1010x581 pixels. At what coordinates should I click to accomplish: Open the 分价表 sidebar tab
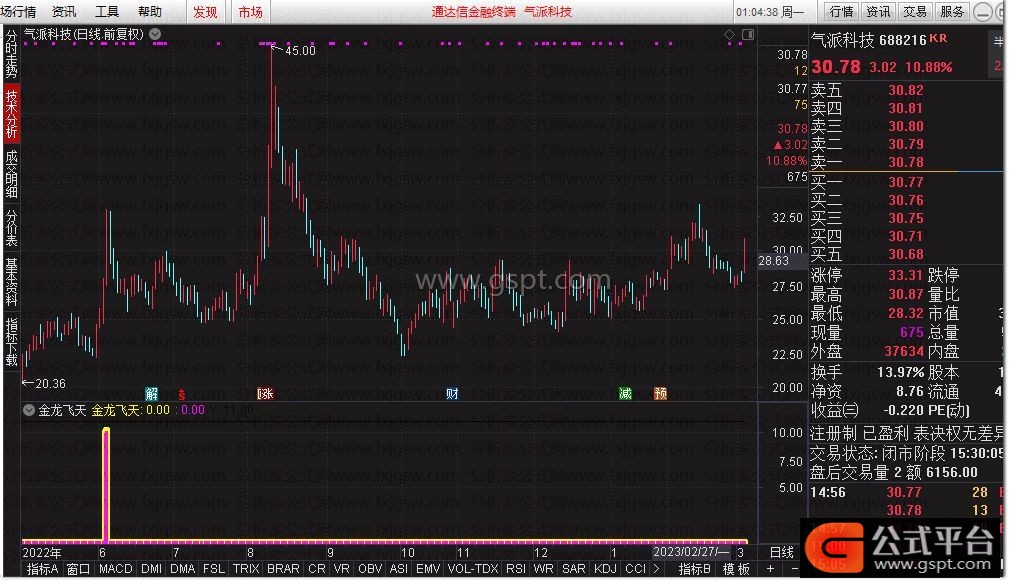[x=11, y=227]
